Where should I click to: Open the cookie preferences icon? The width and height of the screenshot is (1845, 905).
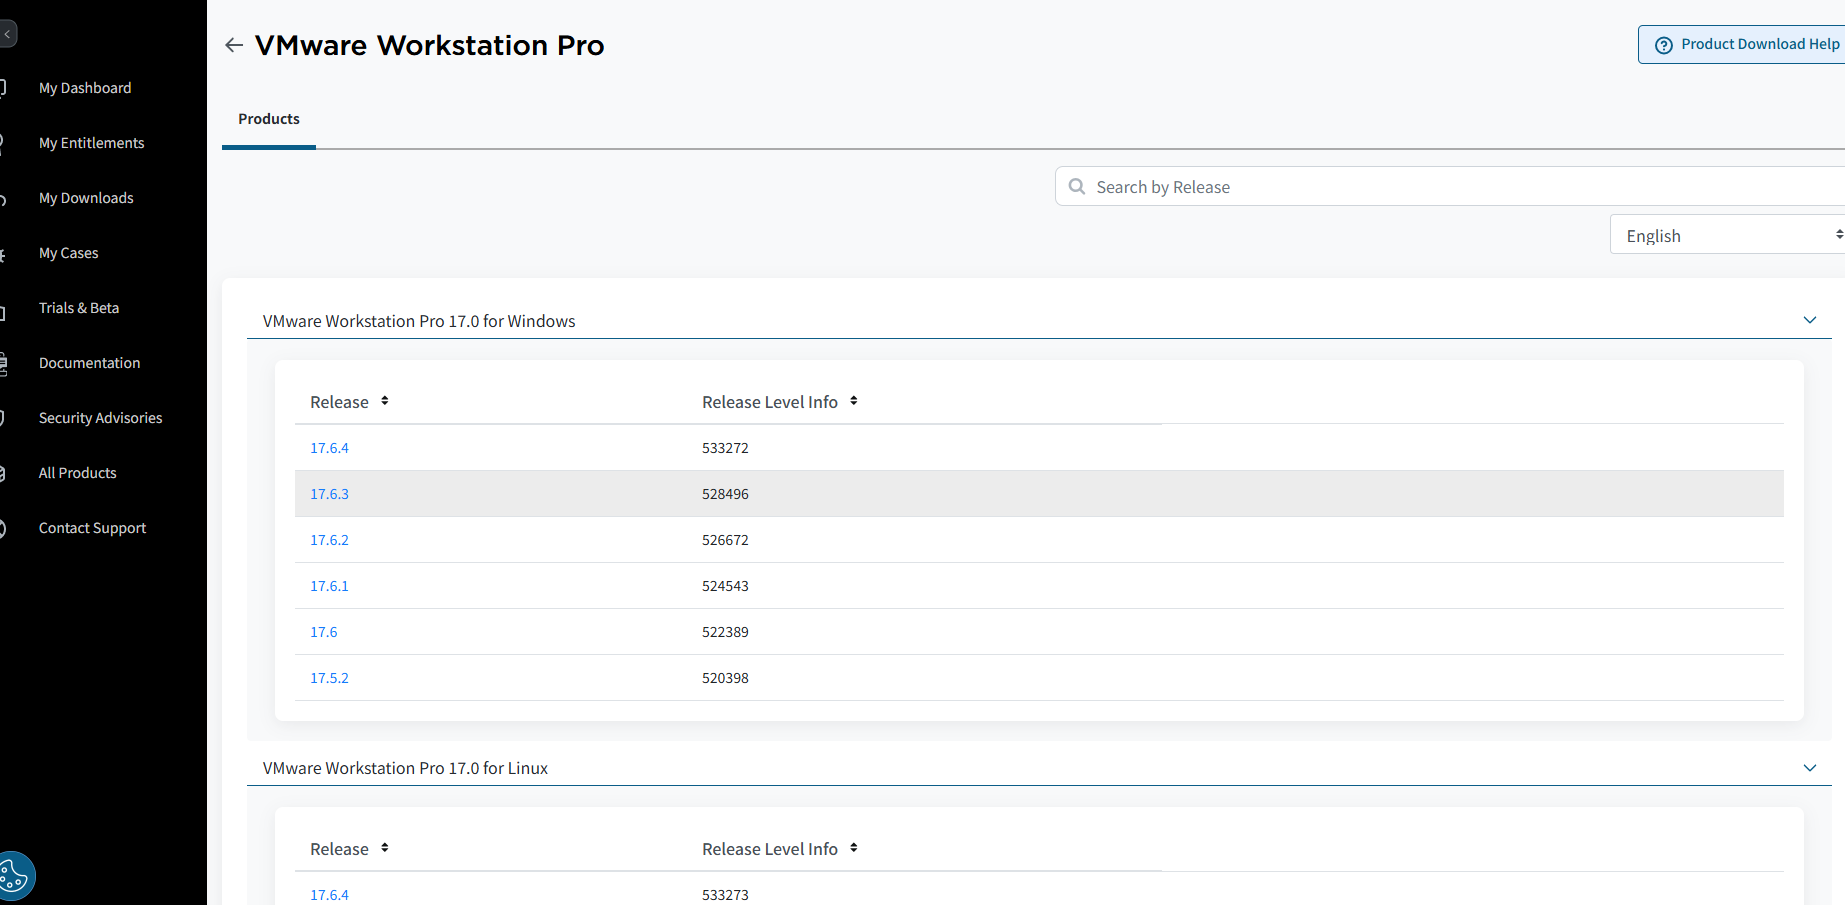(14, 875)
